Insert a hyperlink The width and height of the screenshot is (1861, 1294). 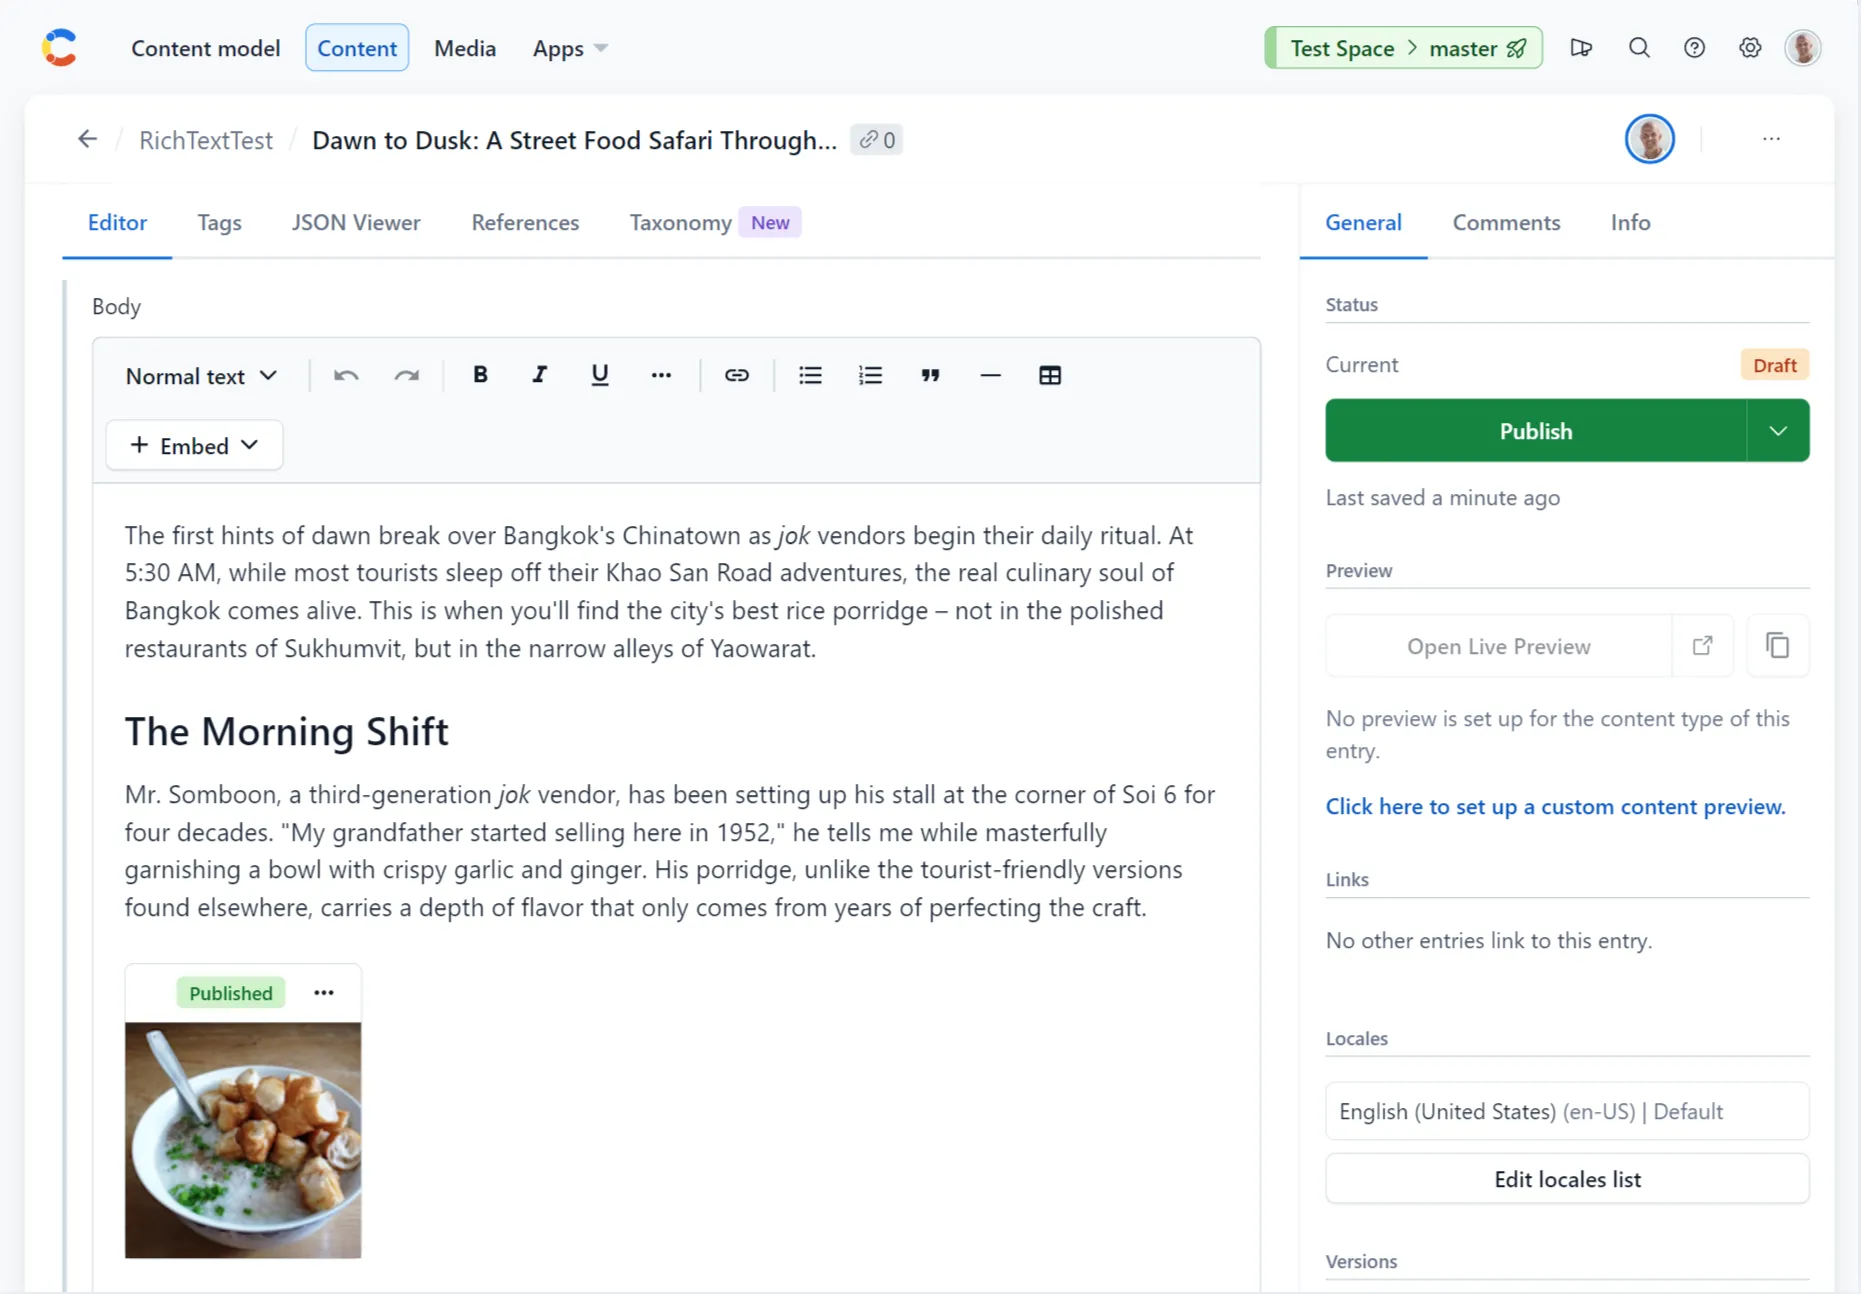(737, 376)
